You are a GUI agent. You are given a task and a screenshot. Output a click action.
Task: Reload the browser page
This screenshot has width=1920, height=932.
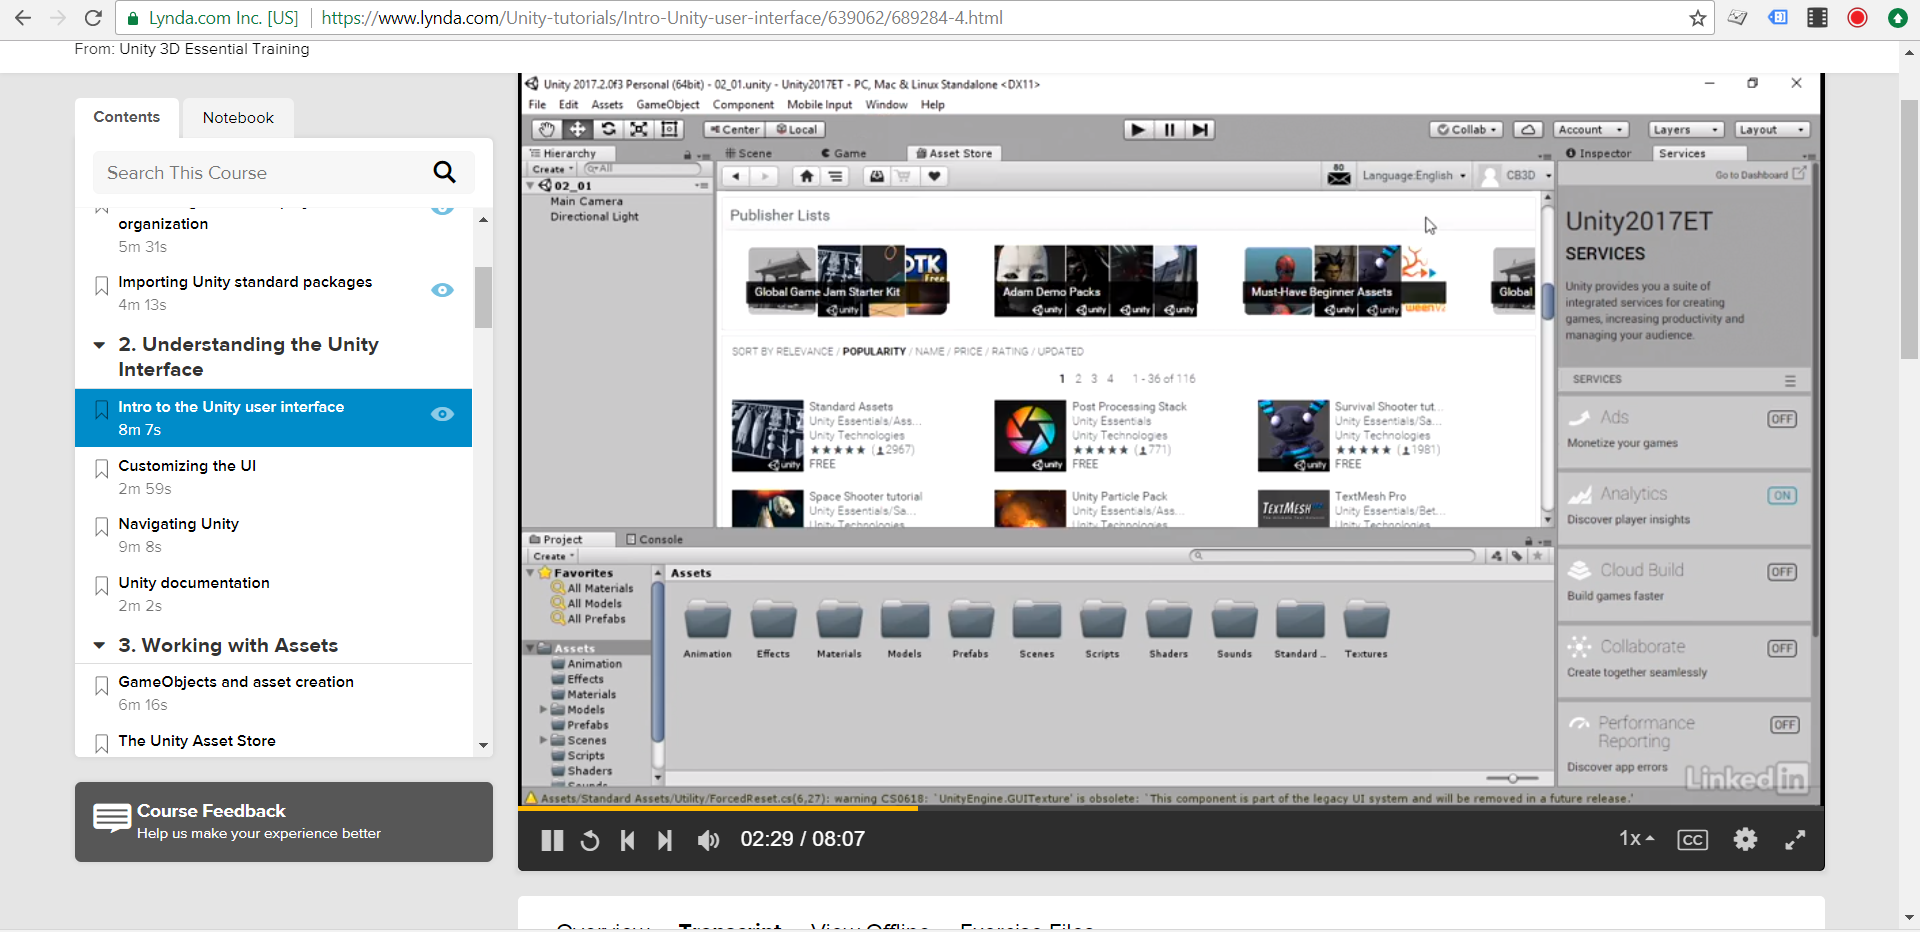pos(93,18)
